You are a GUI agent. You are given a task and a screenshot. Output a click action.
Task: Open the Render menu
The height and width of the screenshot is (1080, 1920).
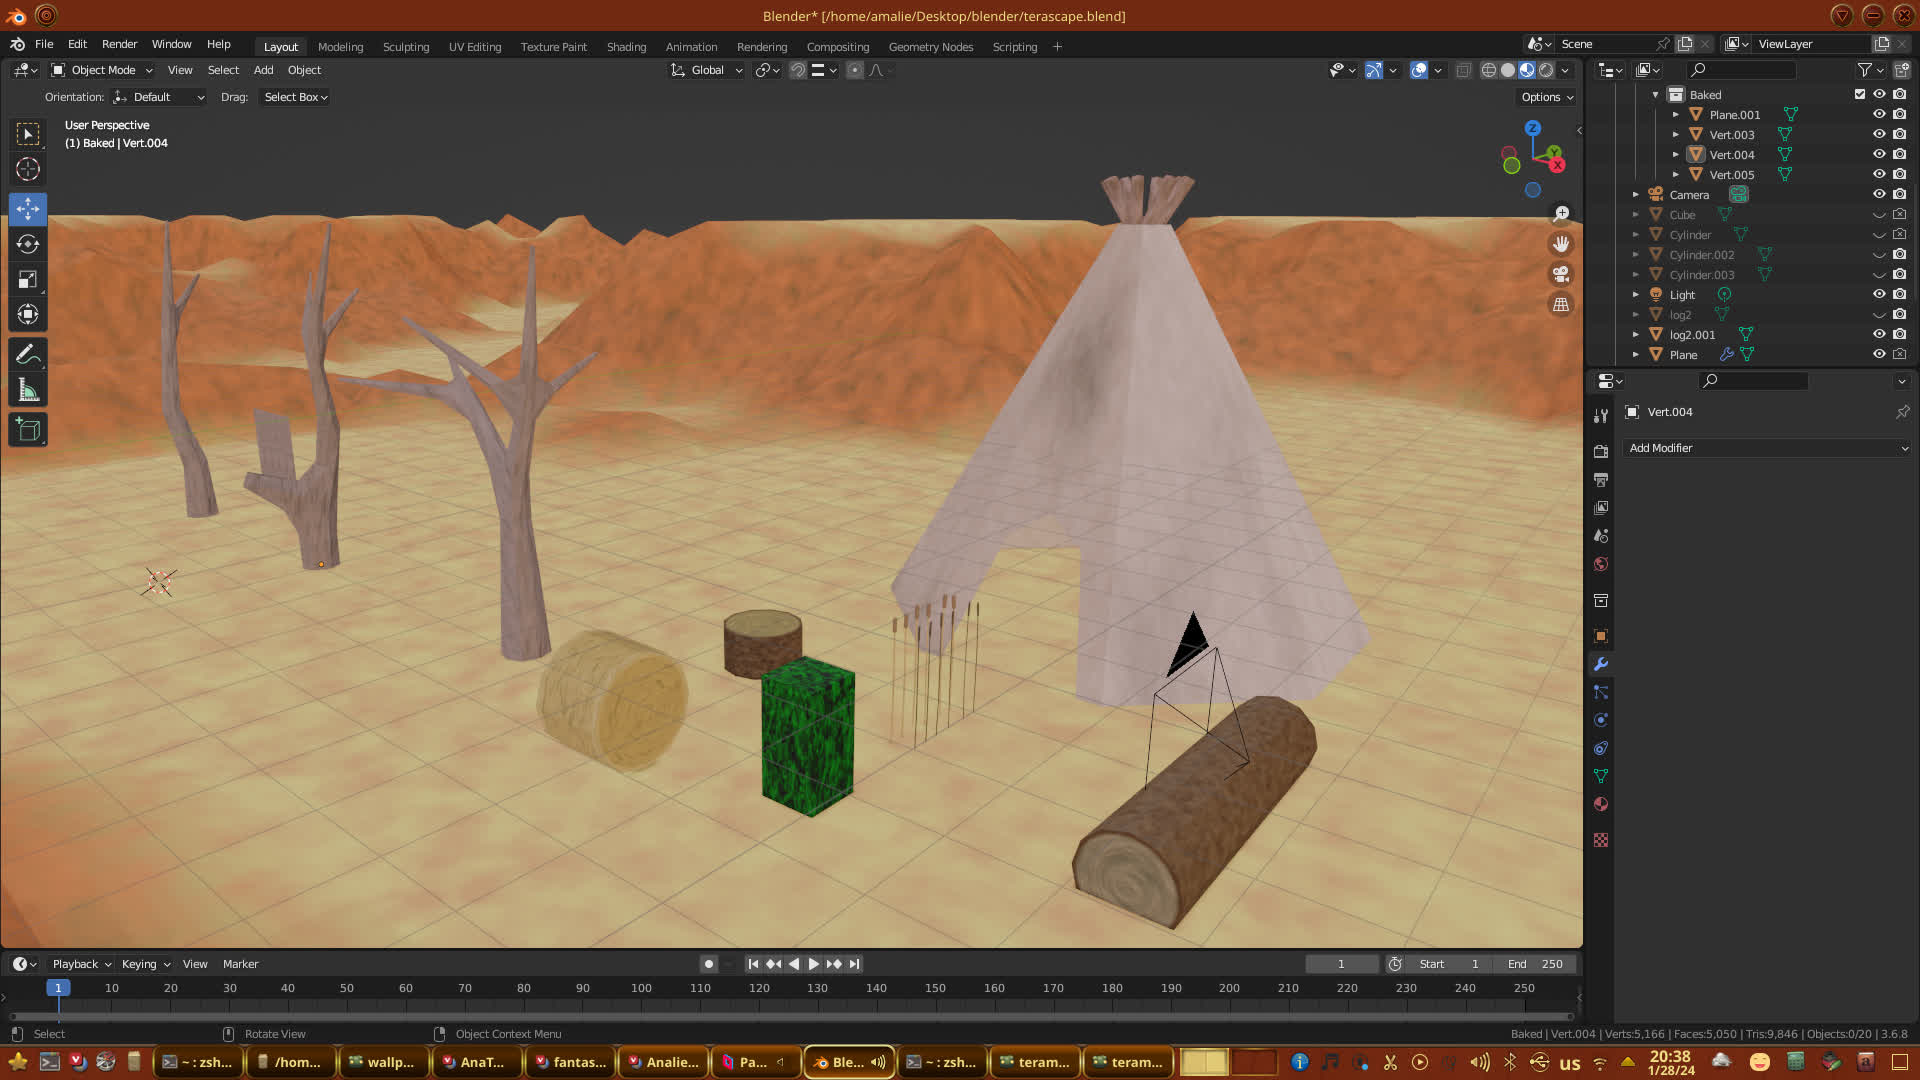pos(119,44)
